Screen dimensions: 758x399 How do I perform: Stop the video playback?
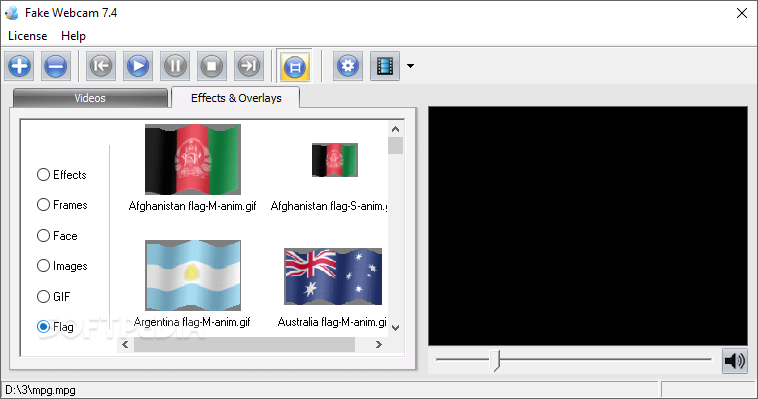coord(212,66)
